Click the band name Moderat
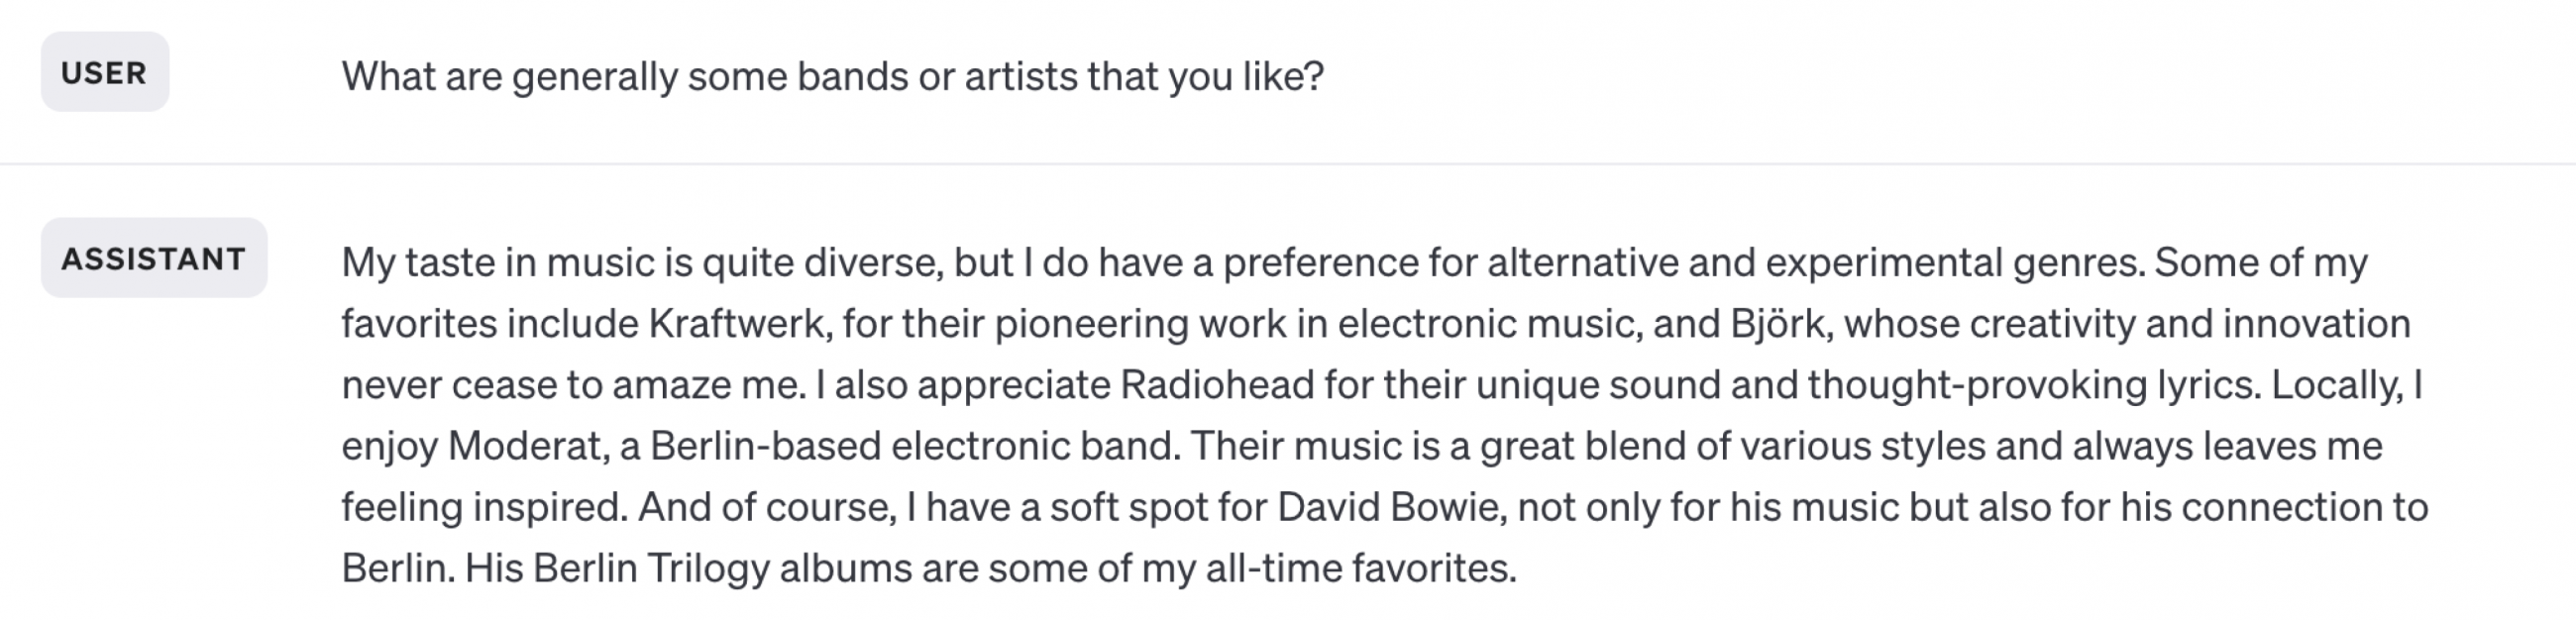 tap(527, 446)
